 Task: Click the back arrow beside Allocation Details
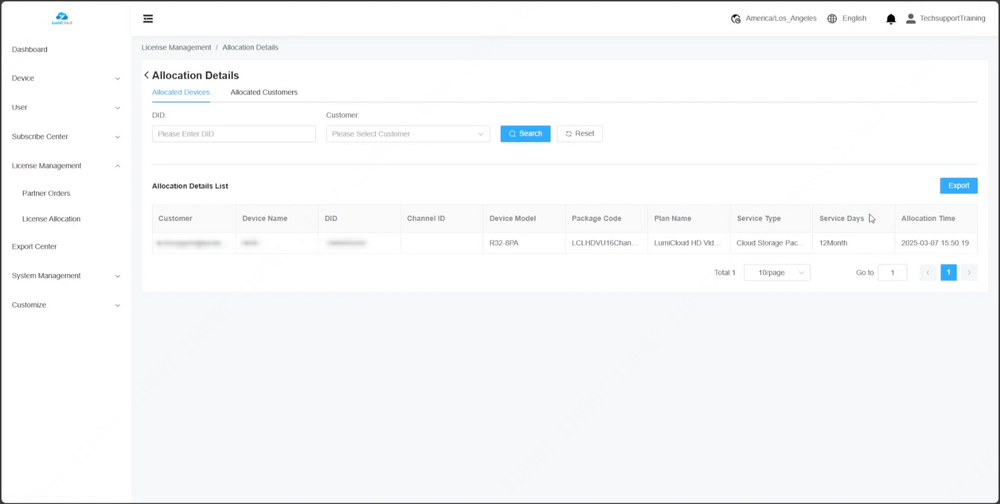point(146,75)
